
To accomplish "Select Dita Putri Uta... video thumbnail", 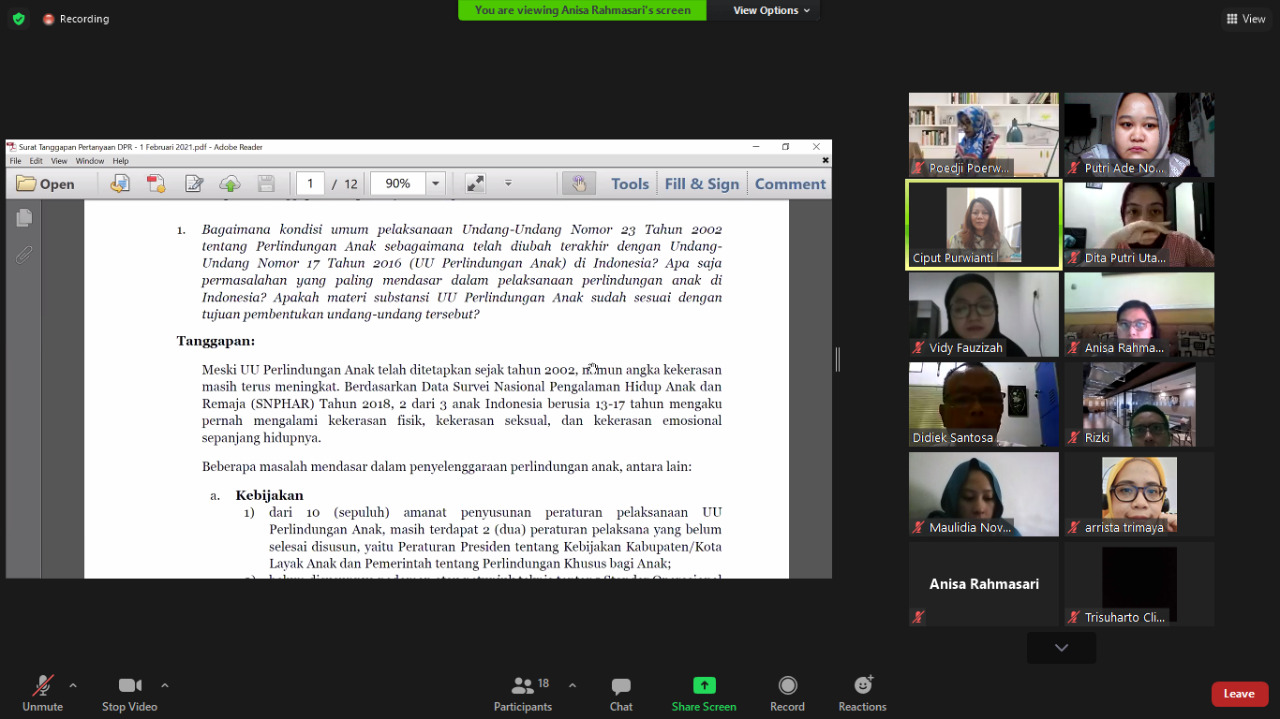I will [1139, 225].
